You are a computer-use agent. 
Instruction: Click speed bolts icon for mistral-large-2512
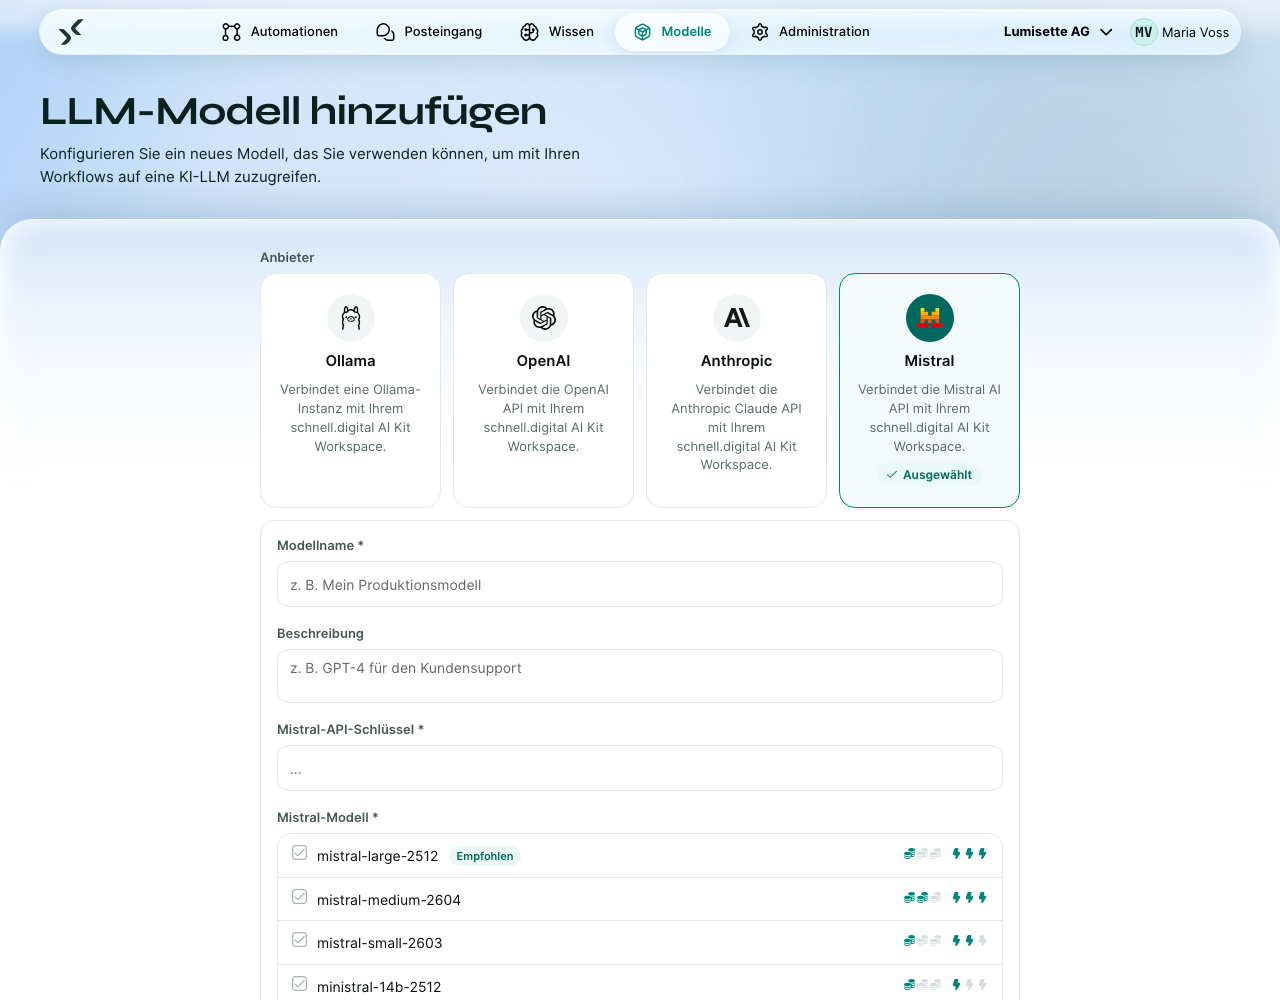point(970,854)
